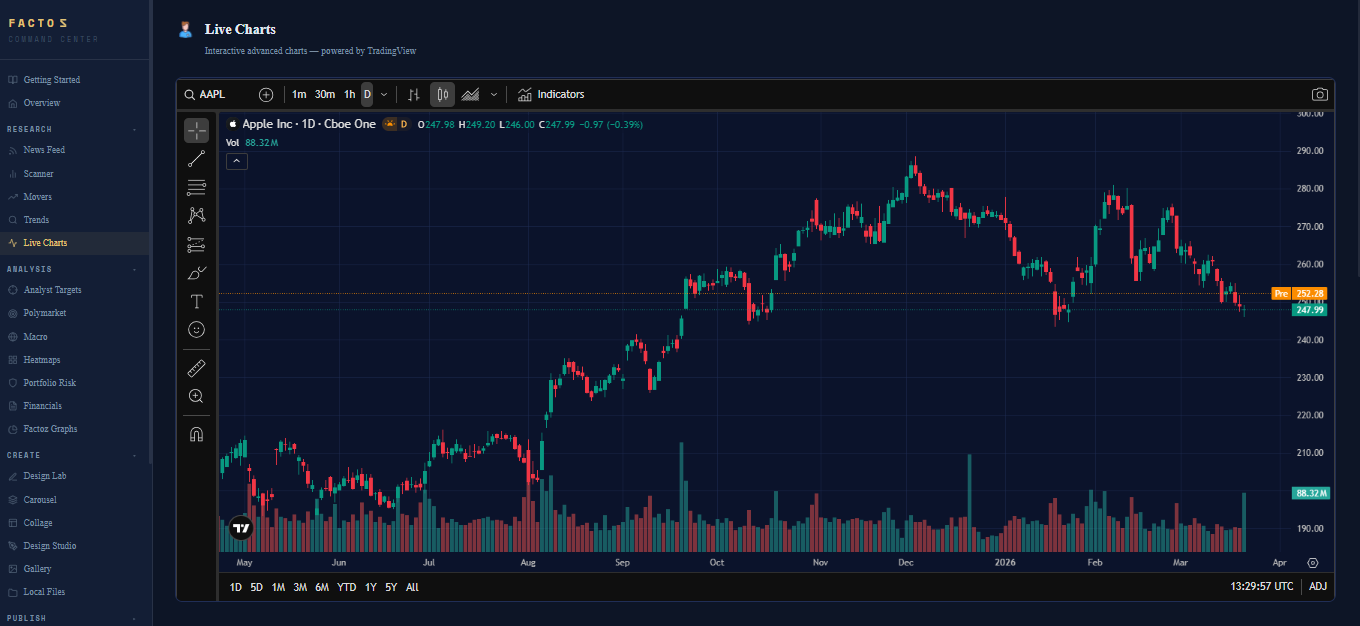Image resolution: width=1360 pixels, height=626 pixels.
Task: Switch chart style to candlesticks
Action: tap(442, 94)
